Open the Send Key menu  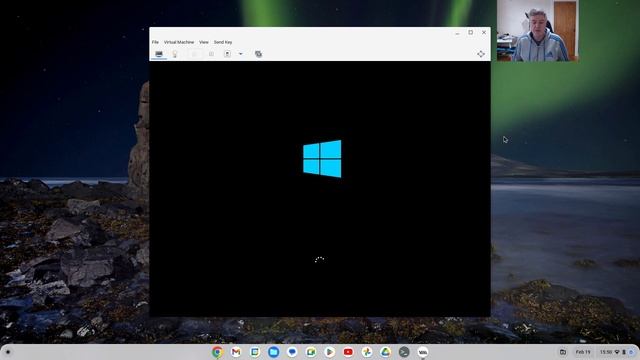[x=223, y=42]
